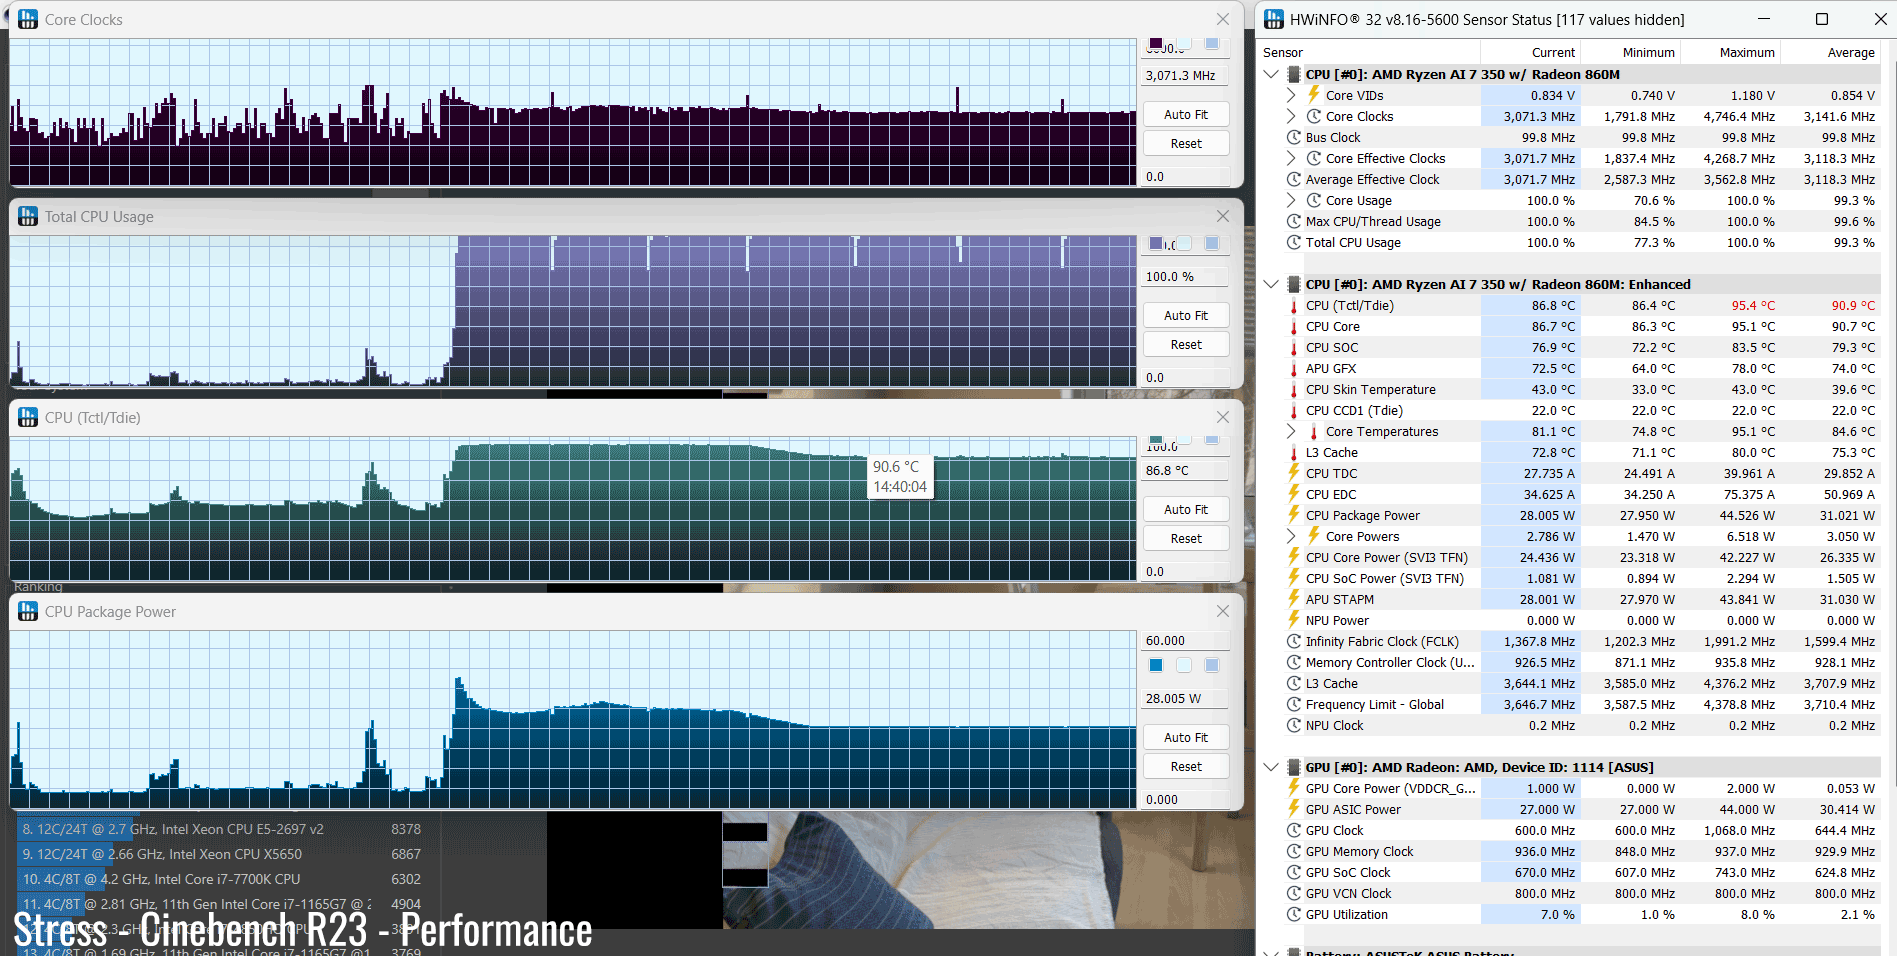Click the CPU (Tctl/Tdie) graph window icon

click(28, 417)
